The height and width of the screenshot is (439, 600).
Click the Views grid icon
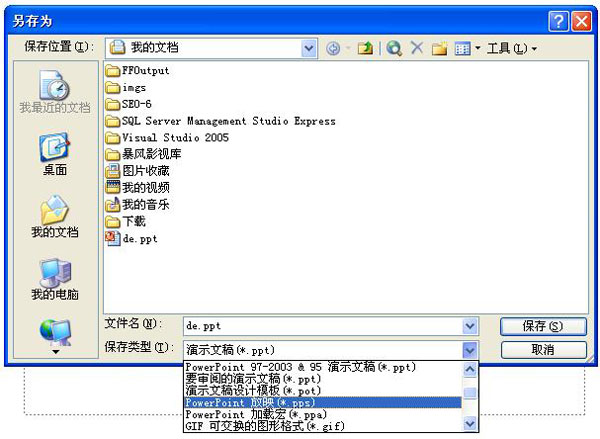tap(462, 49)
